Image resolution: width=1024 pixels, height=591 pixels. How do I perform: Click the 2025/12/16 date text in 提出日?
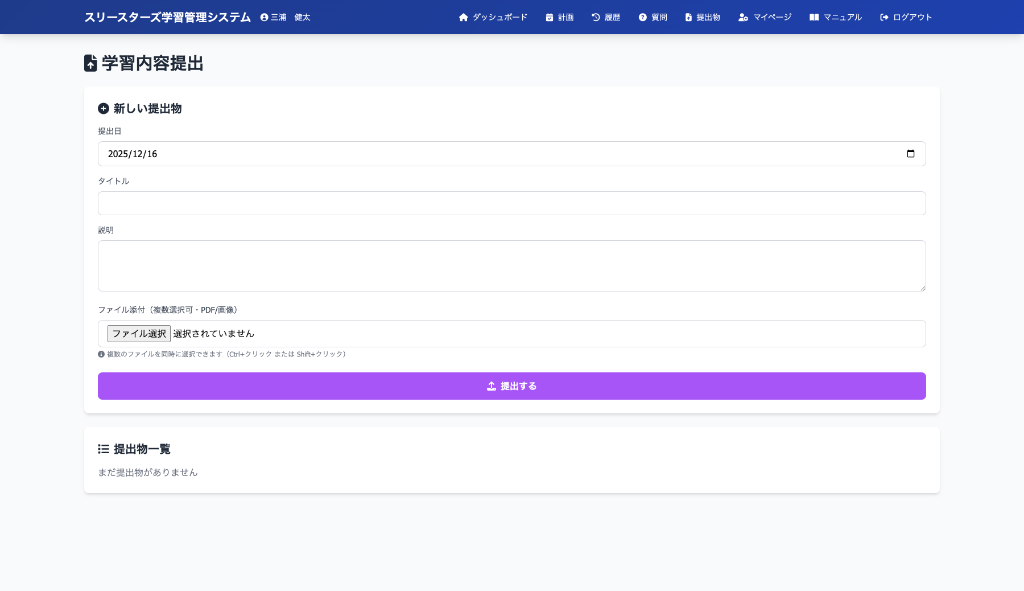click(x=133, y=154)
